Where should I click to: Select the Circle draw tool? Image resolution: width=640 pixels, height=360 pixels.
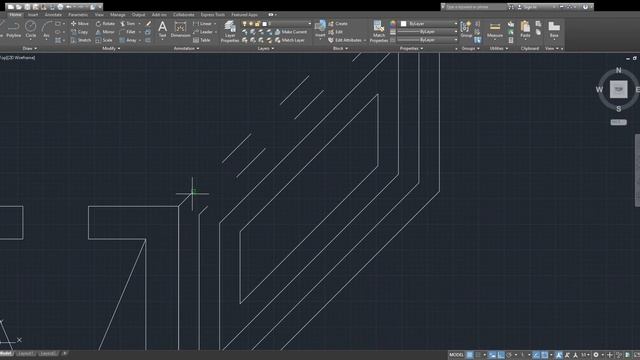(31, 29)
